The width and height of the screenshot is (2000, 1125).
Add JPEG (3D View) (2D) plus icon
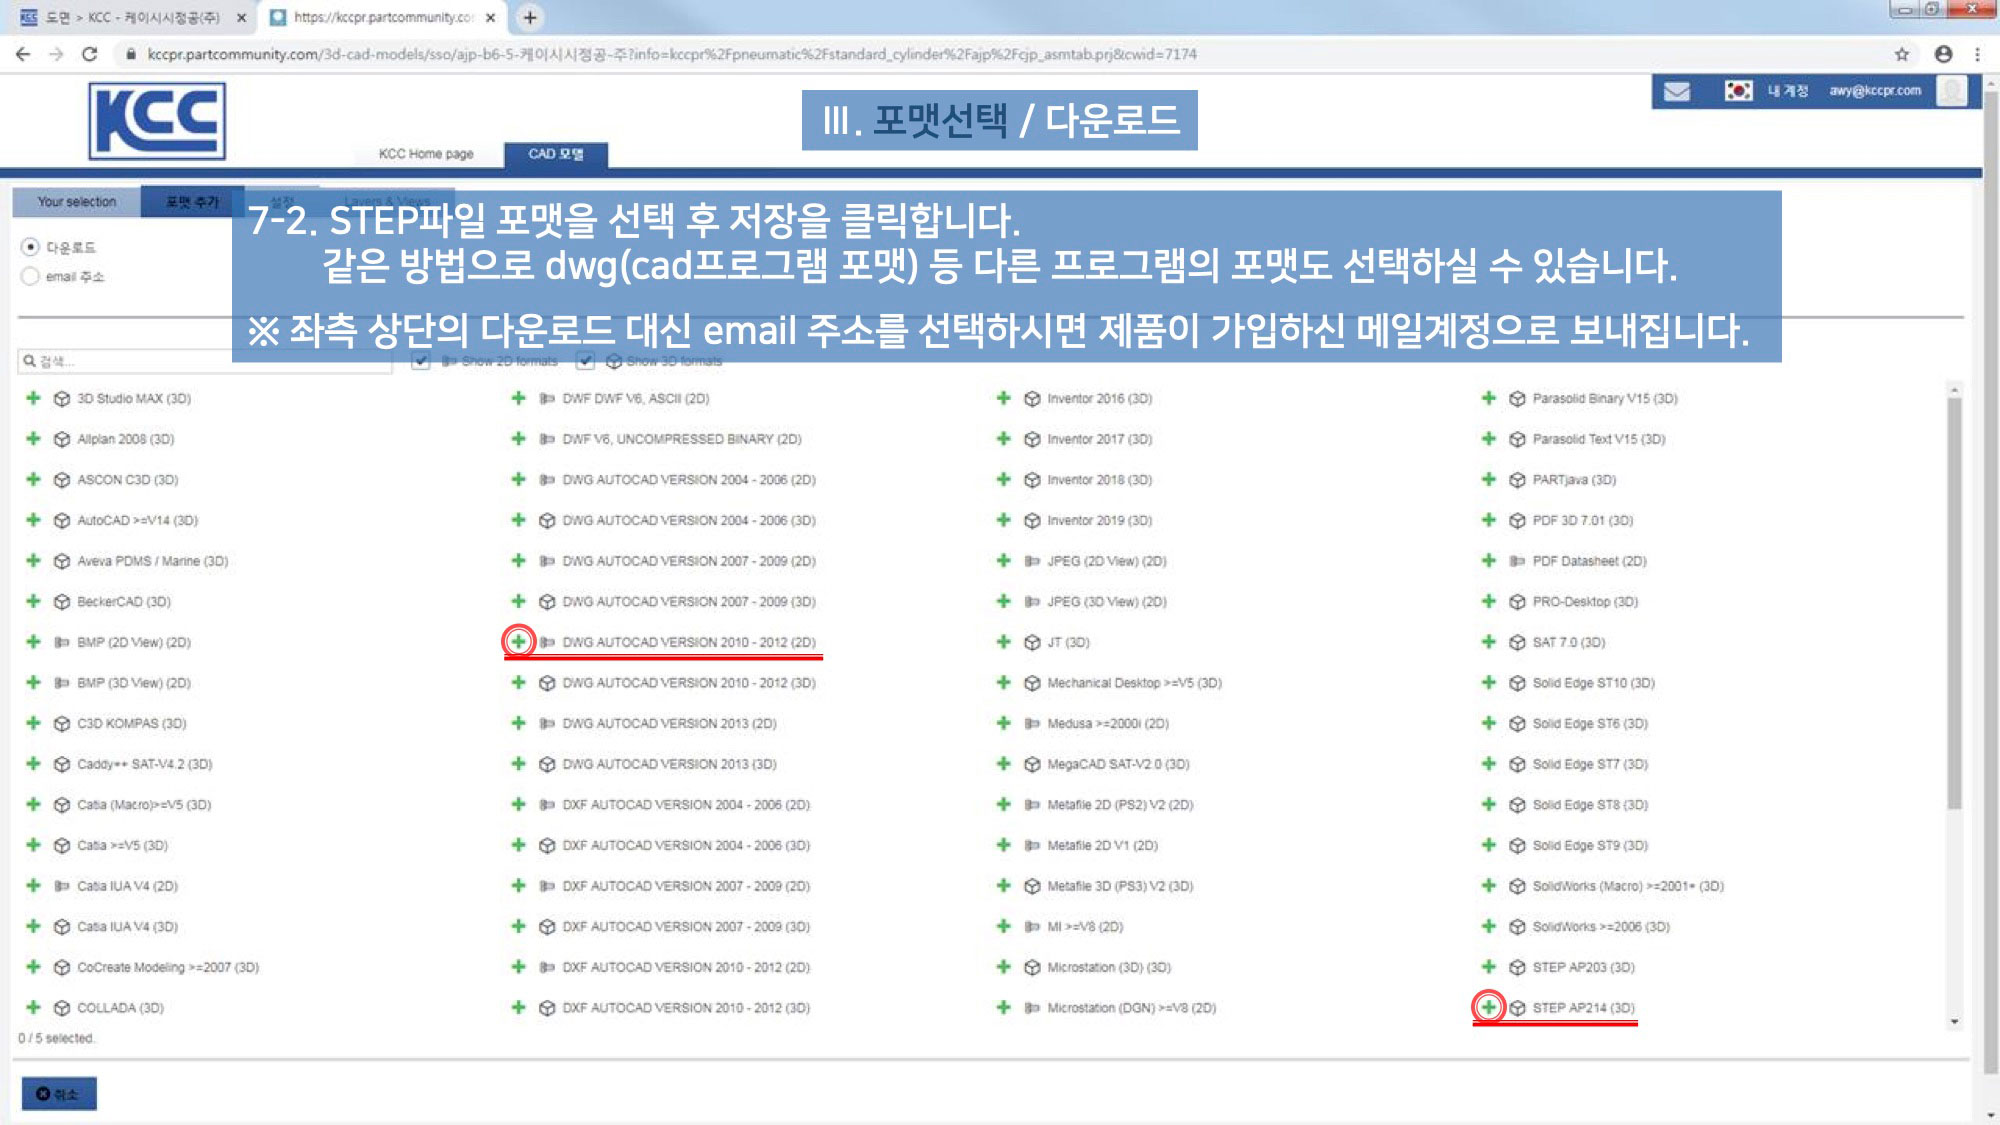pyautogui.click(x=1003, y=601)
